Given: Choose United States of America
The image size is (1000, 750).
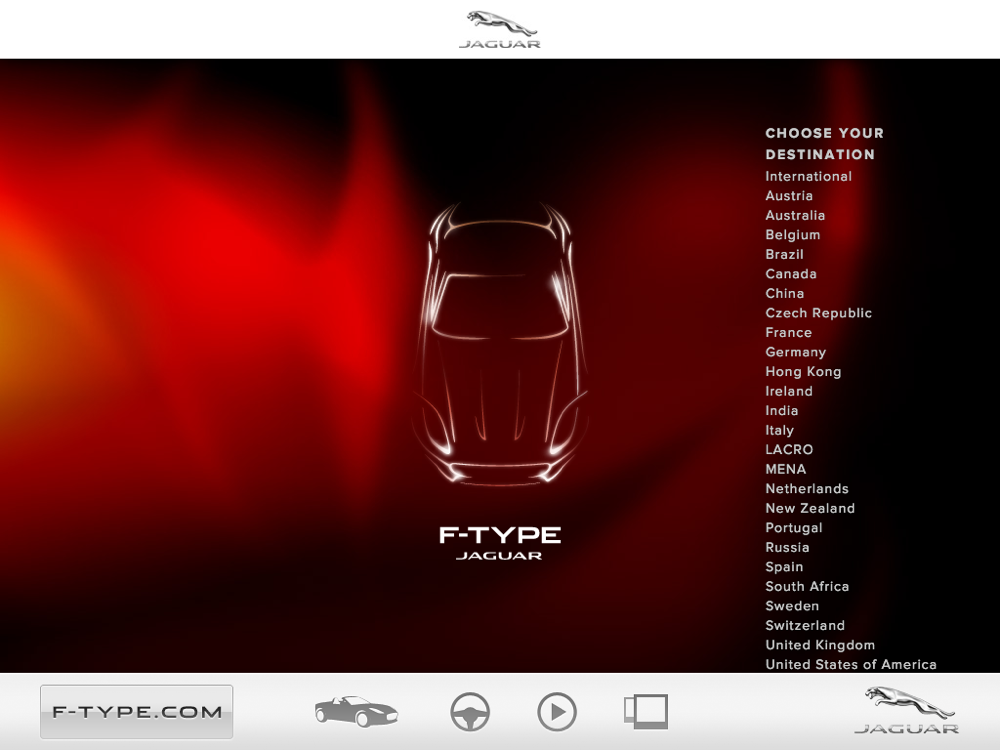Looking at the screenshot, I should coord(851,665).
